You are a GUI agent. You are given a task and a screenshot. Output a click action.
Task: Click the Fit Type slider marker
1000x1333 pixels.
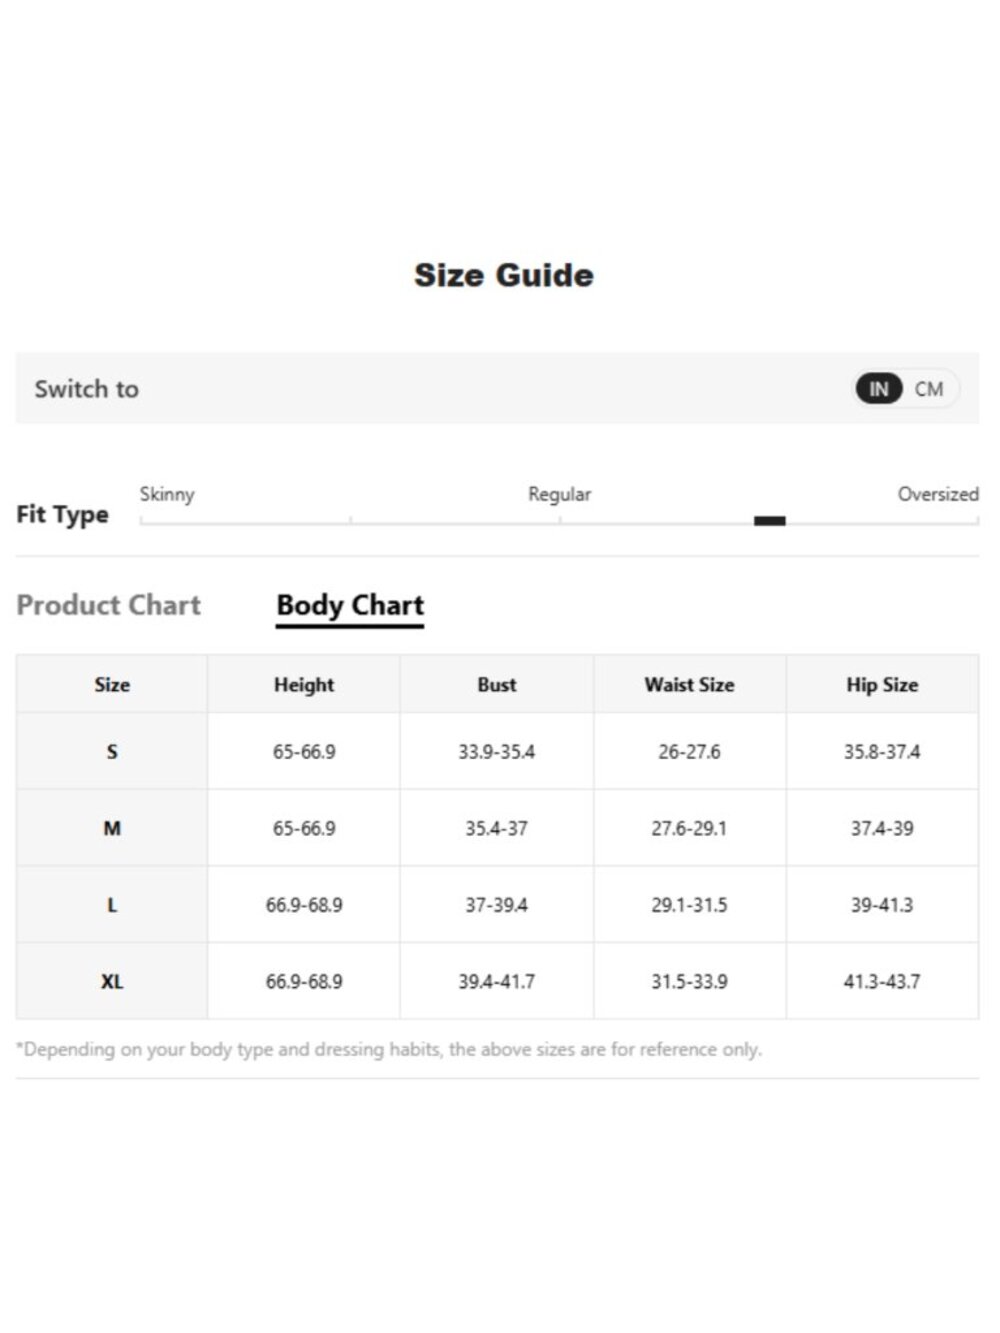point(769,521)
